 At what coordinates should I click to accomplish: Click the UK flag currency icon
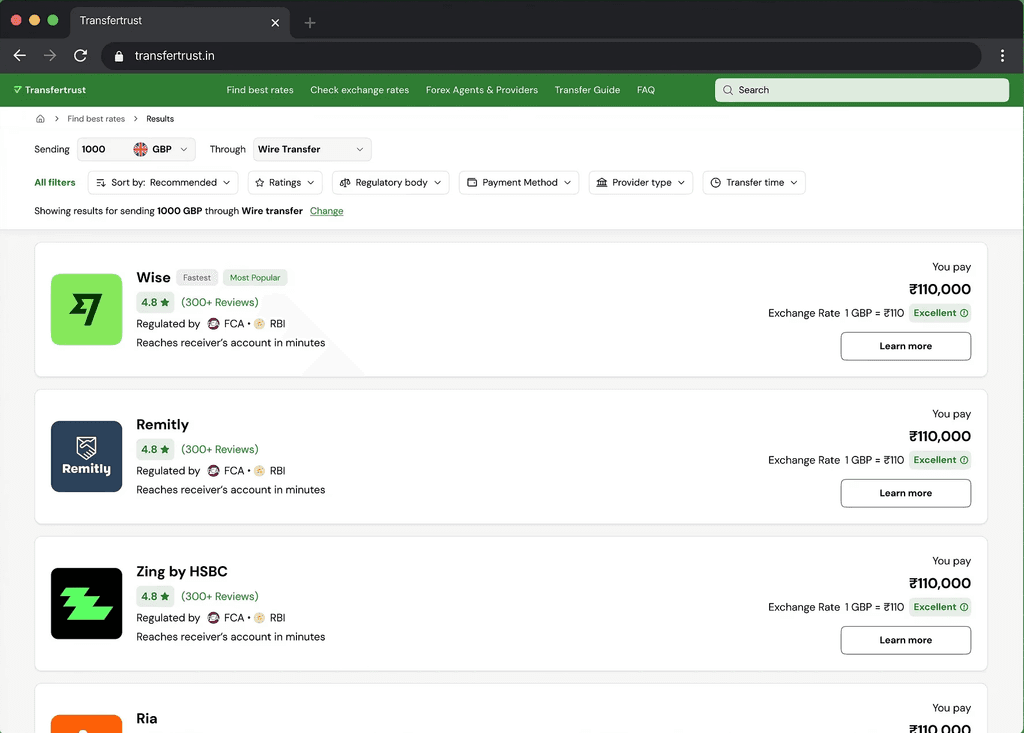tap(140, 150)
